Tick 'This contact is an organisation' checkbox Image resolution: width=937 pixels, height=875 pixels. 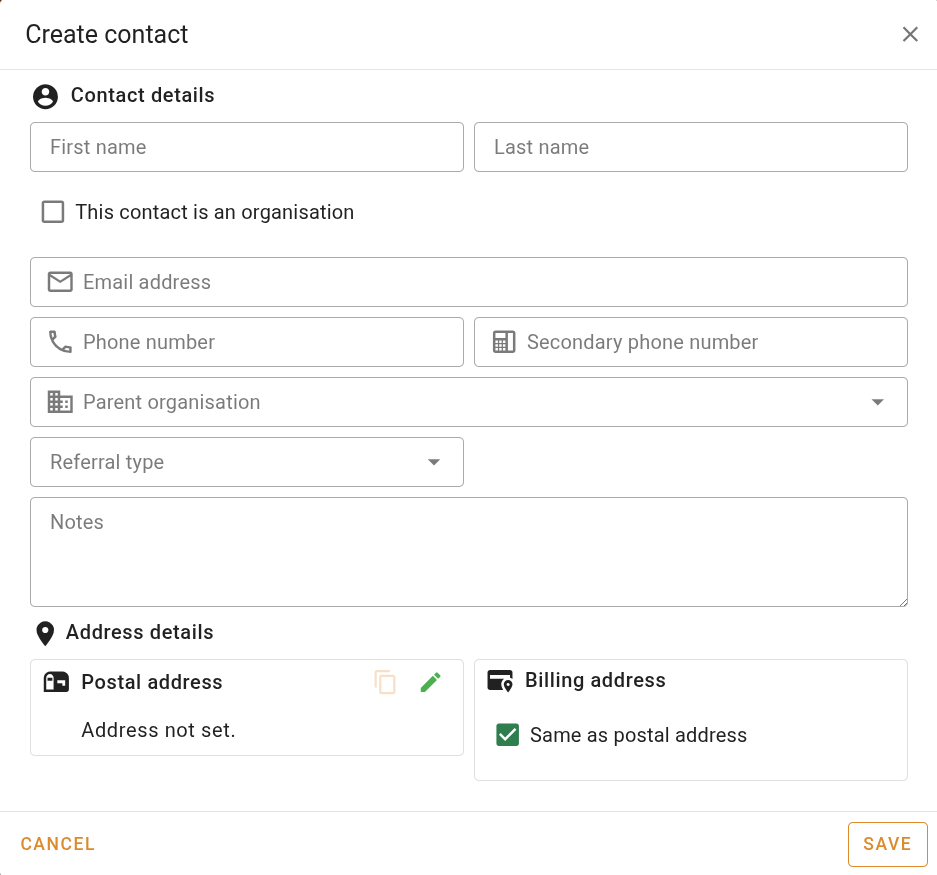(x=53, y=212)
